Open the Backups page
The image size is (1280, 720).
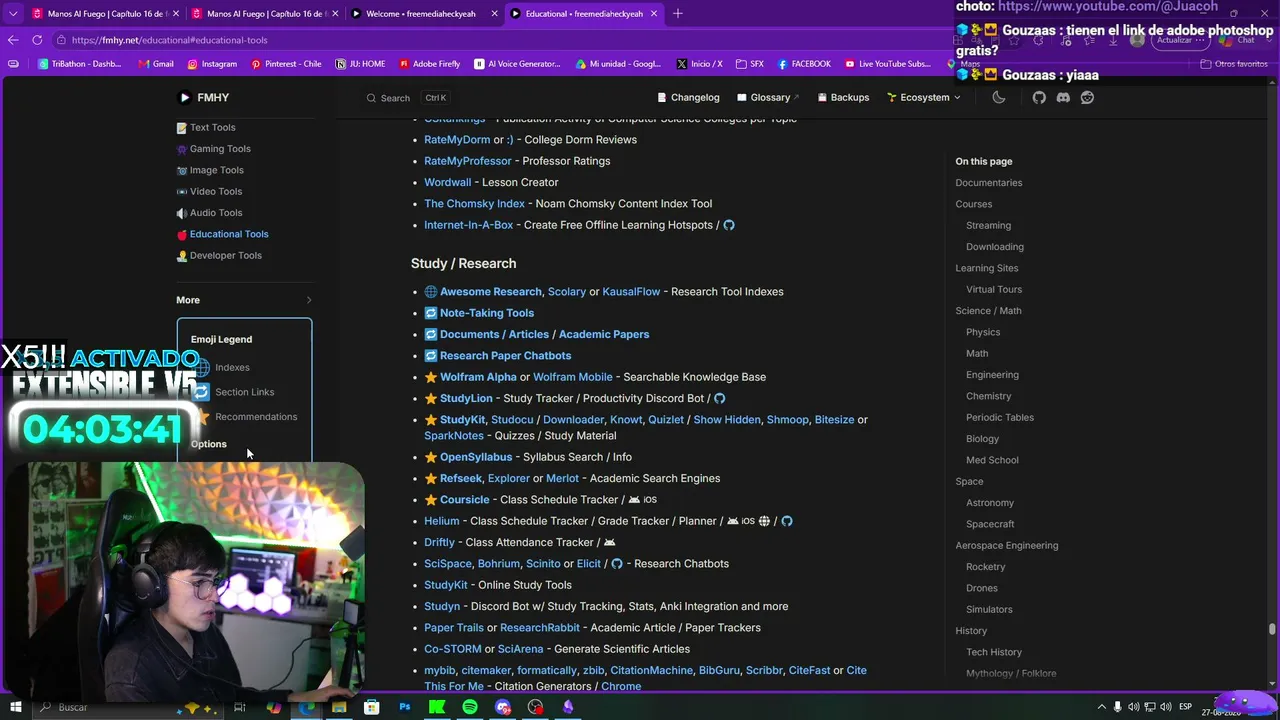[843, 97]
